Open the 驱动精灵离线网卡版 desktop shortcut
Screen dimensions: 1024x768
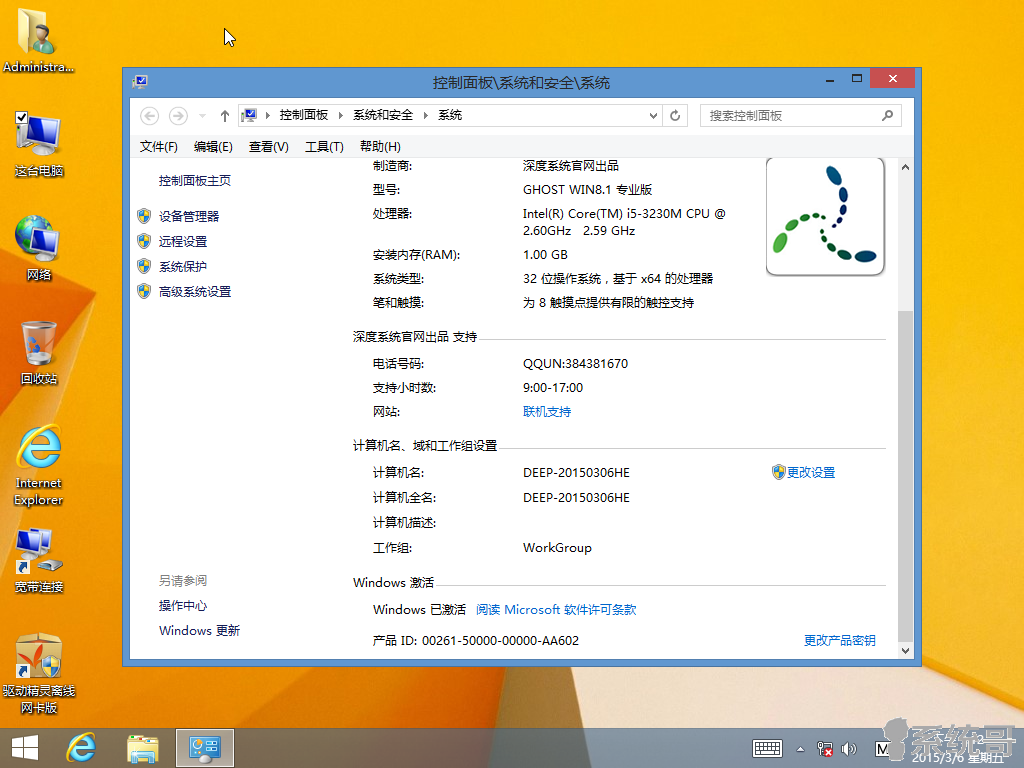point(39,674)
